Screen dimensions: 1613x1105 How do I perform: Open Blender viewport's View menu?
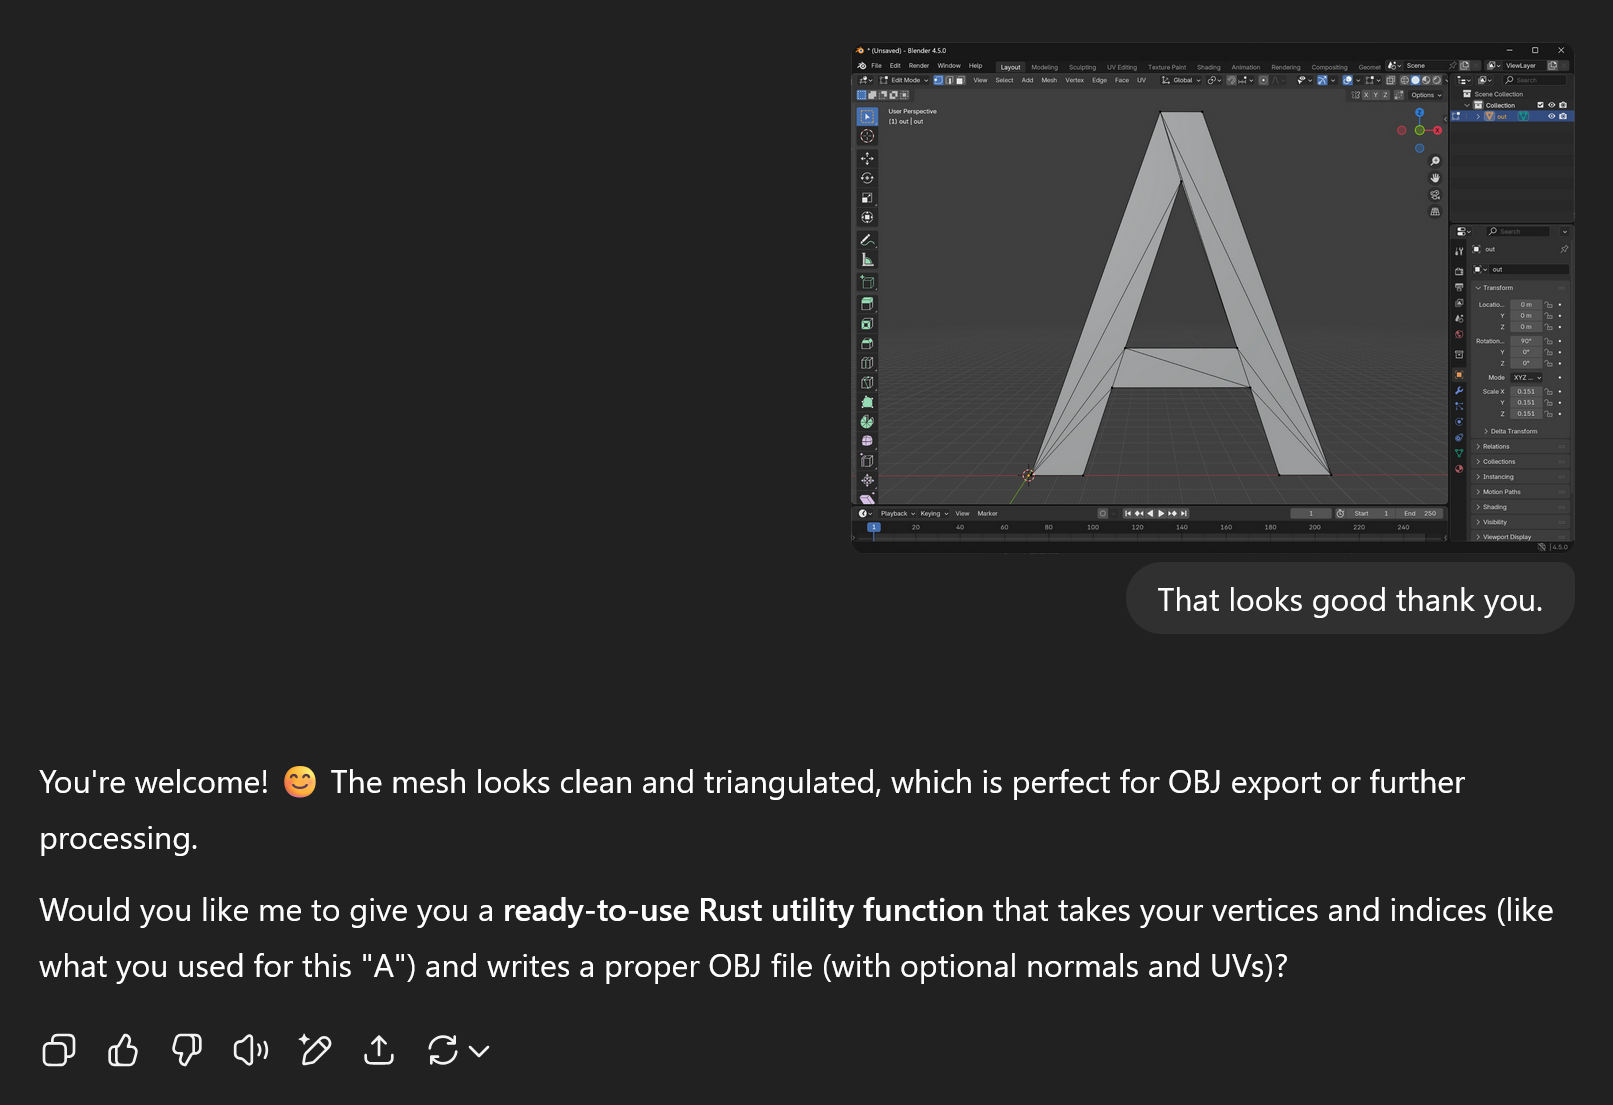tap(980, 80)
